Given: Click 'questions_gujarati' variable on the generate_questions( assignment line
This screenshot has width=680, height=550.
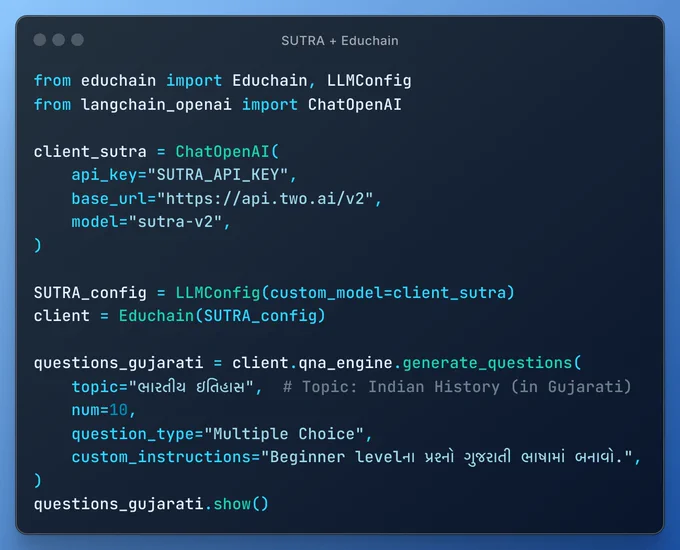Looking at the screenshot, I should (118, 363).
